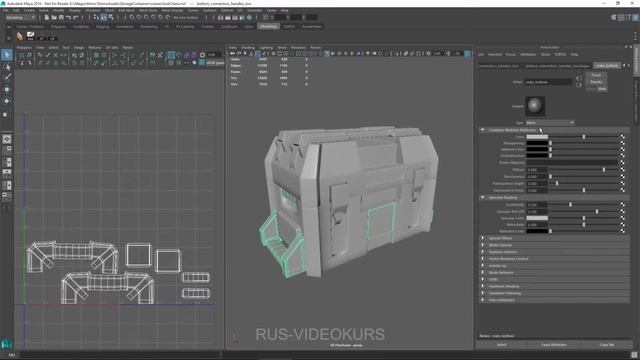Image resolution: width=640 pixels, height=360 pixels.
Task: Open the Windows menu in main menu bar
Action: click(x=93, y=10)
